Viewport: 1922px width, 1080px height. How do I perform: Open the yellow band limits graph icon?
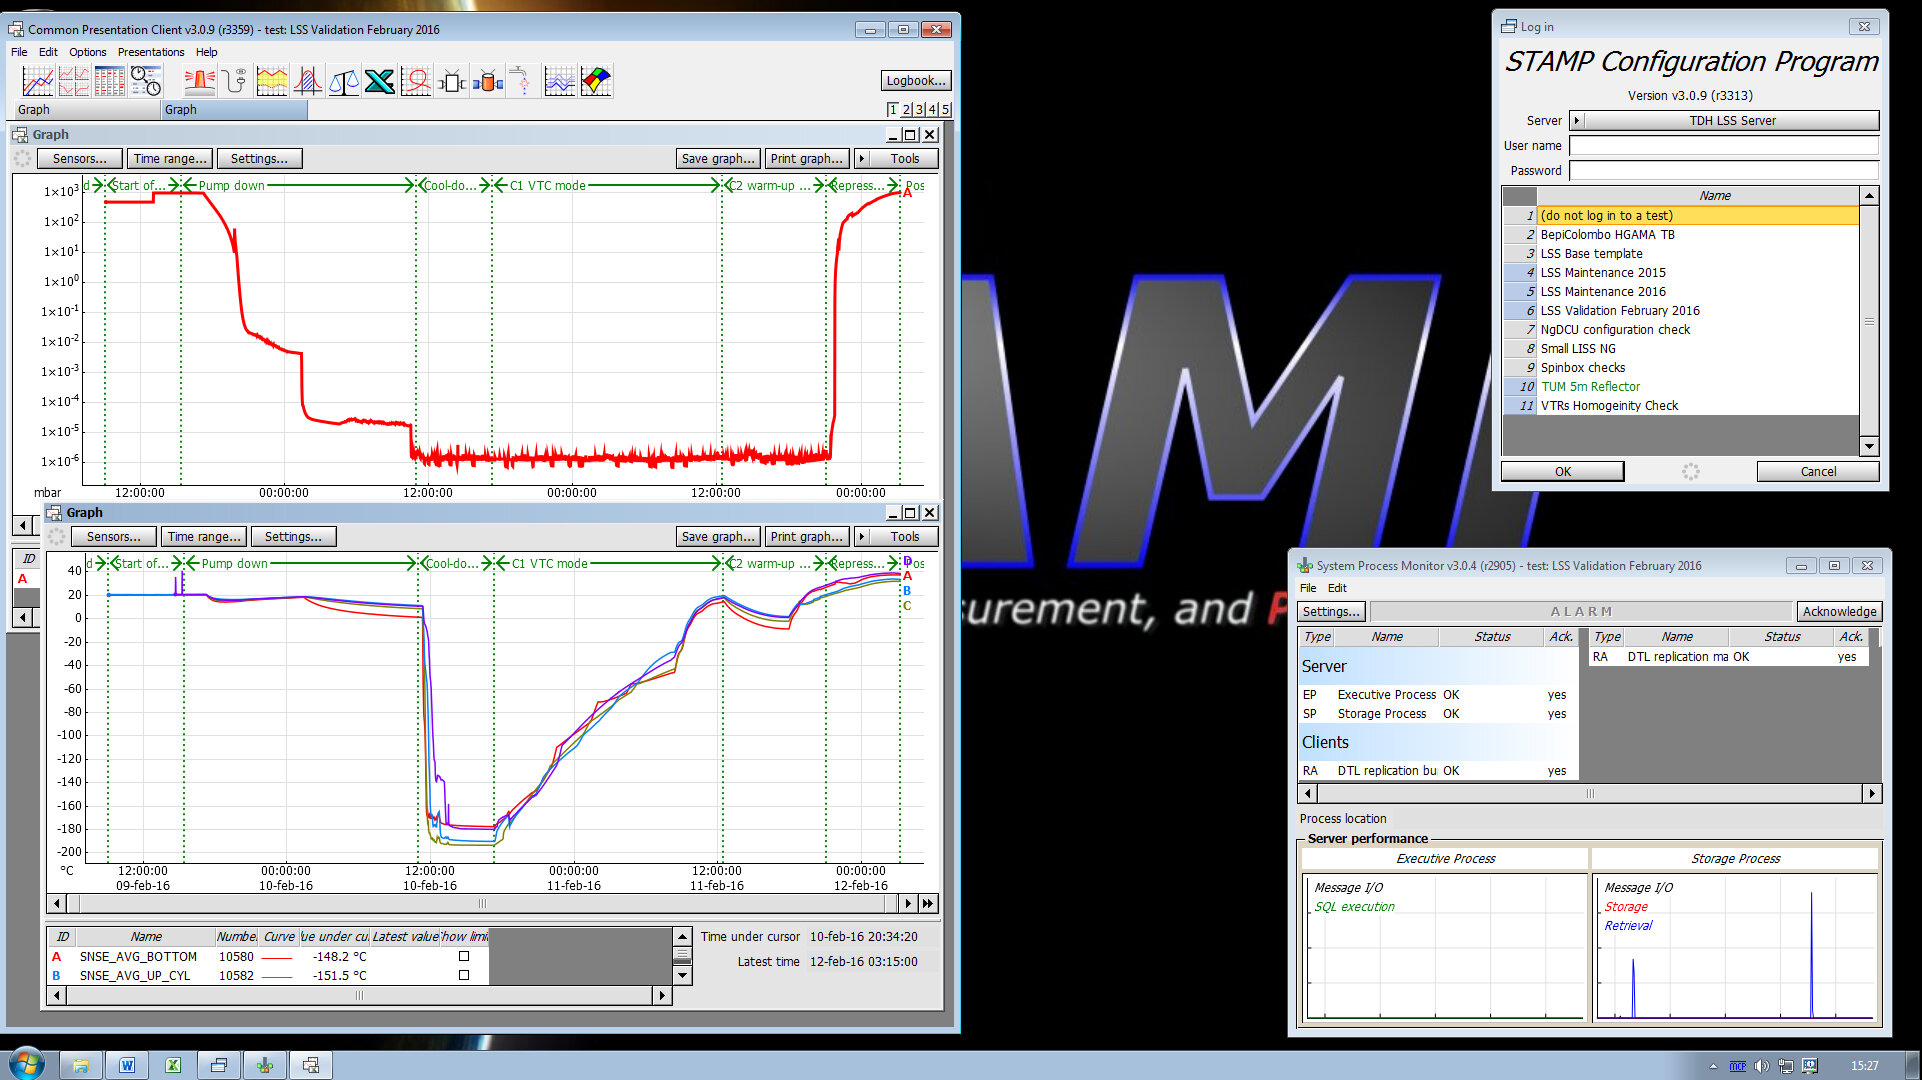(x=271, y=81)
